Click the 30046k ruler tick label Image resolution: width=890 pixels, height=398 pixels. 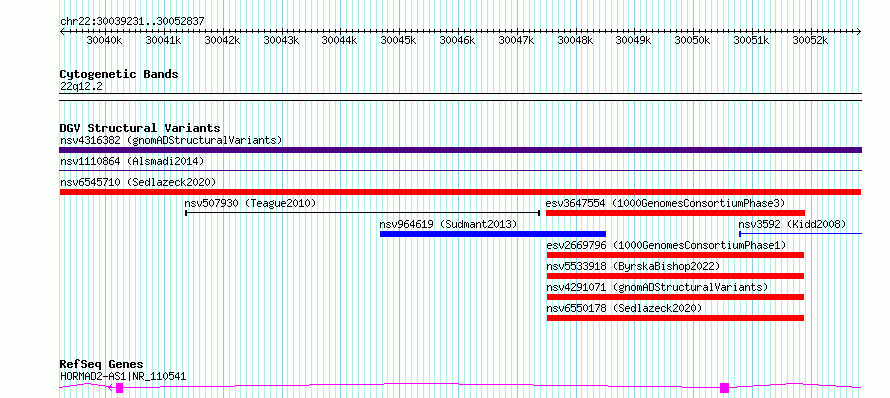(457, 41)
